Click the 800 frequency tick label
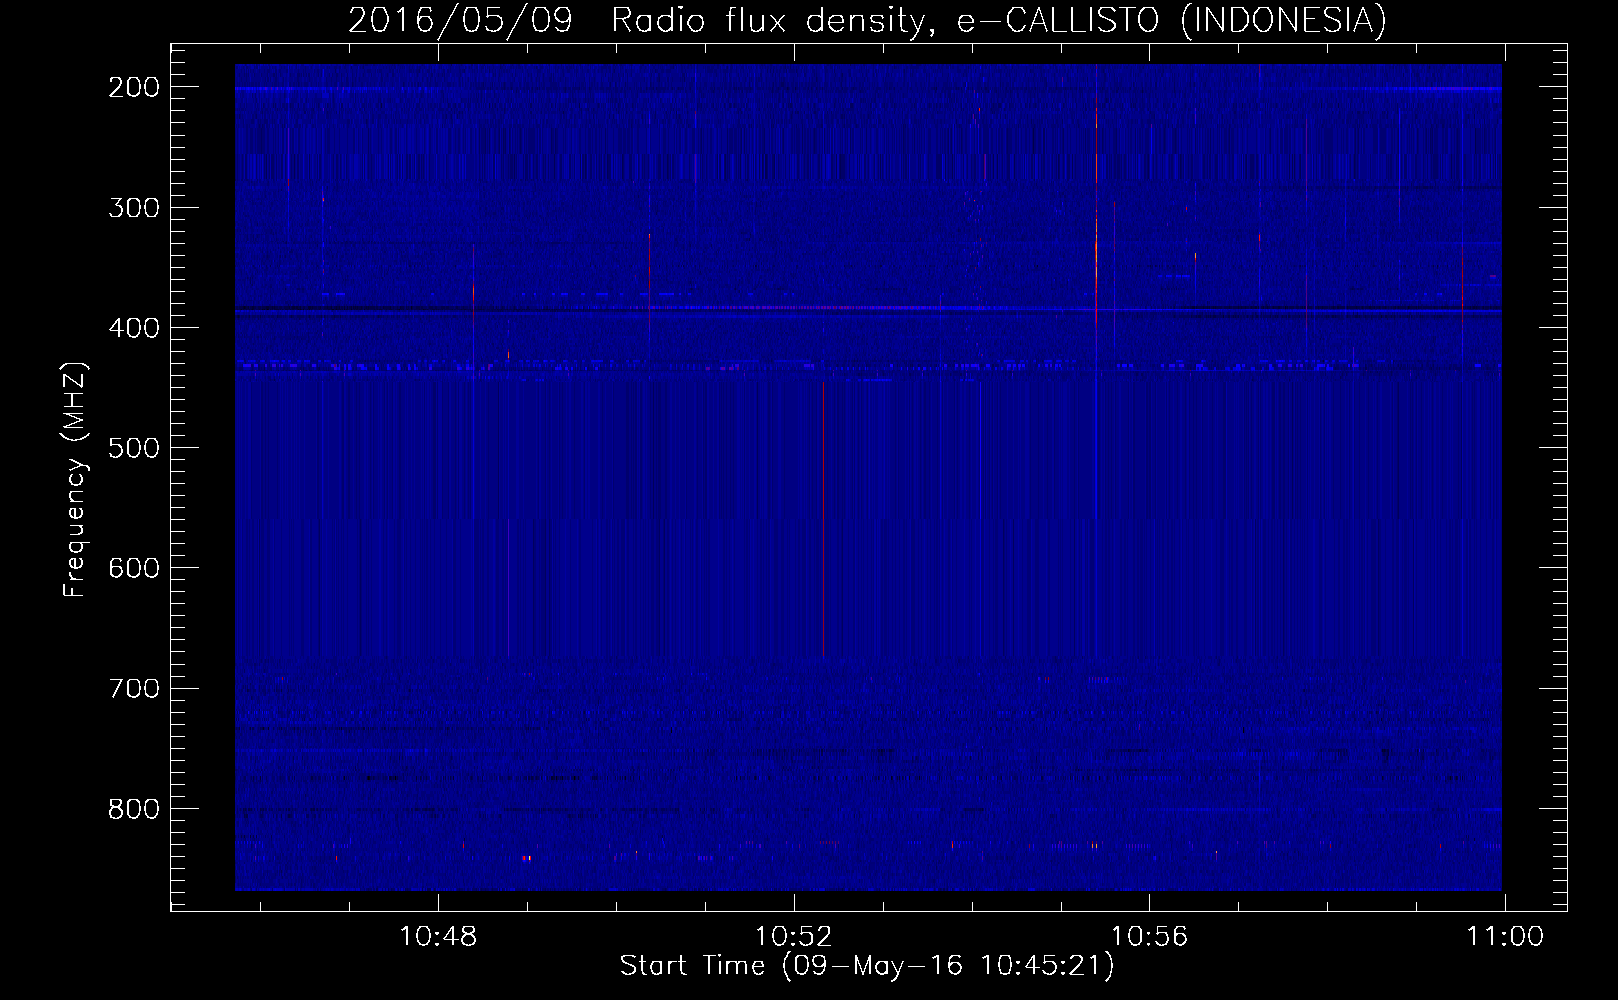The height and width of the screenshot is (1000, 1618). (134, 808)
